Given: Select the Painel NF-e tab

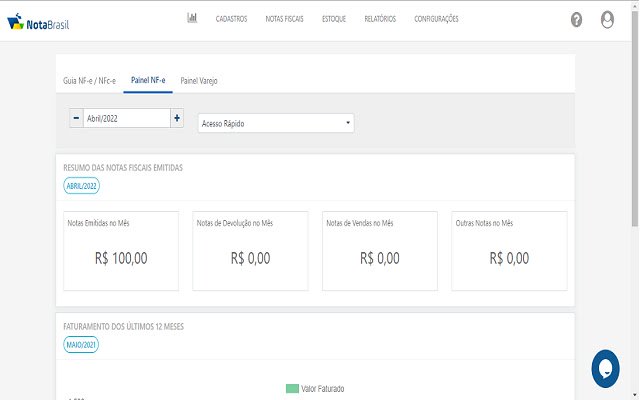Looking at the screenshot, I should pyautogui.click(x=148, y=80).
